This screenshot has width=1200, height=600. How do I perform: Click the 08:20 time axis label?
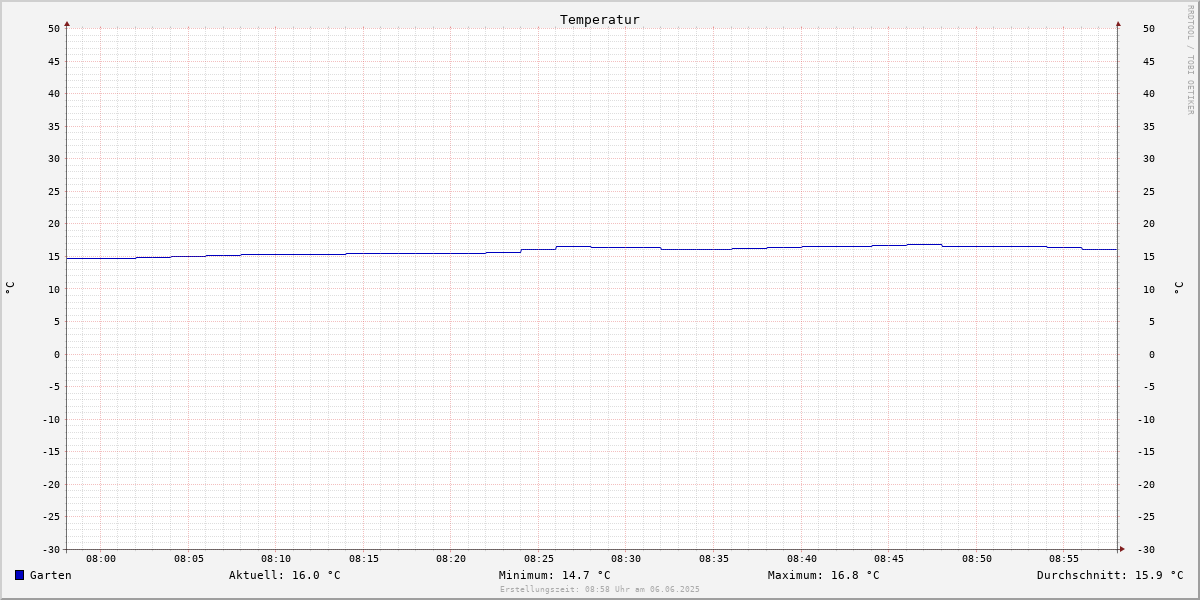click(451, 559)
